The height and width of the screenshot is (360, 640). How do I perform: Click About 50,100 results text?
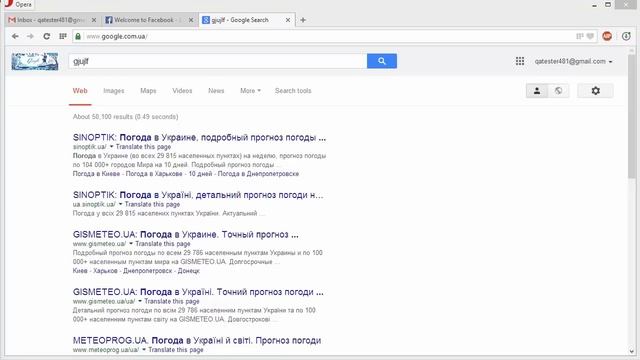coord(125,117)
